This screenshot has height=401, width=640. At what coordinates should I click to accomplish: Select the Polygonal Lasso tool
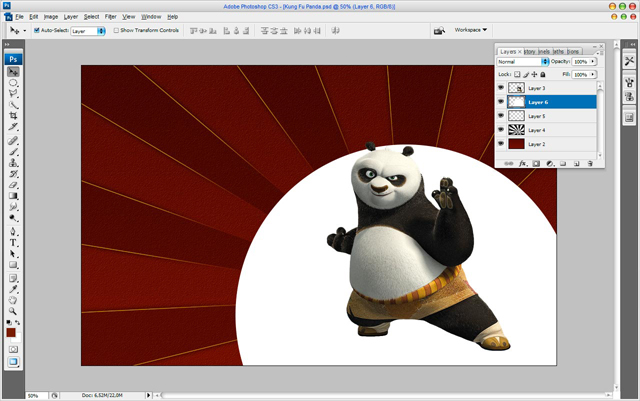click(x=13, y=94)
